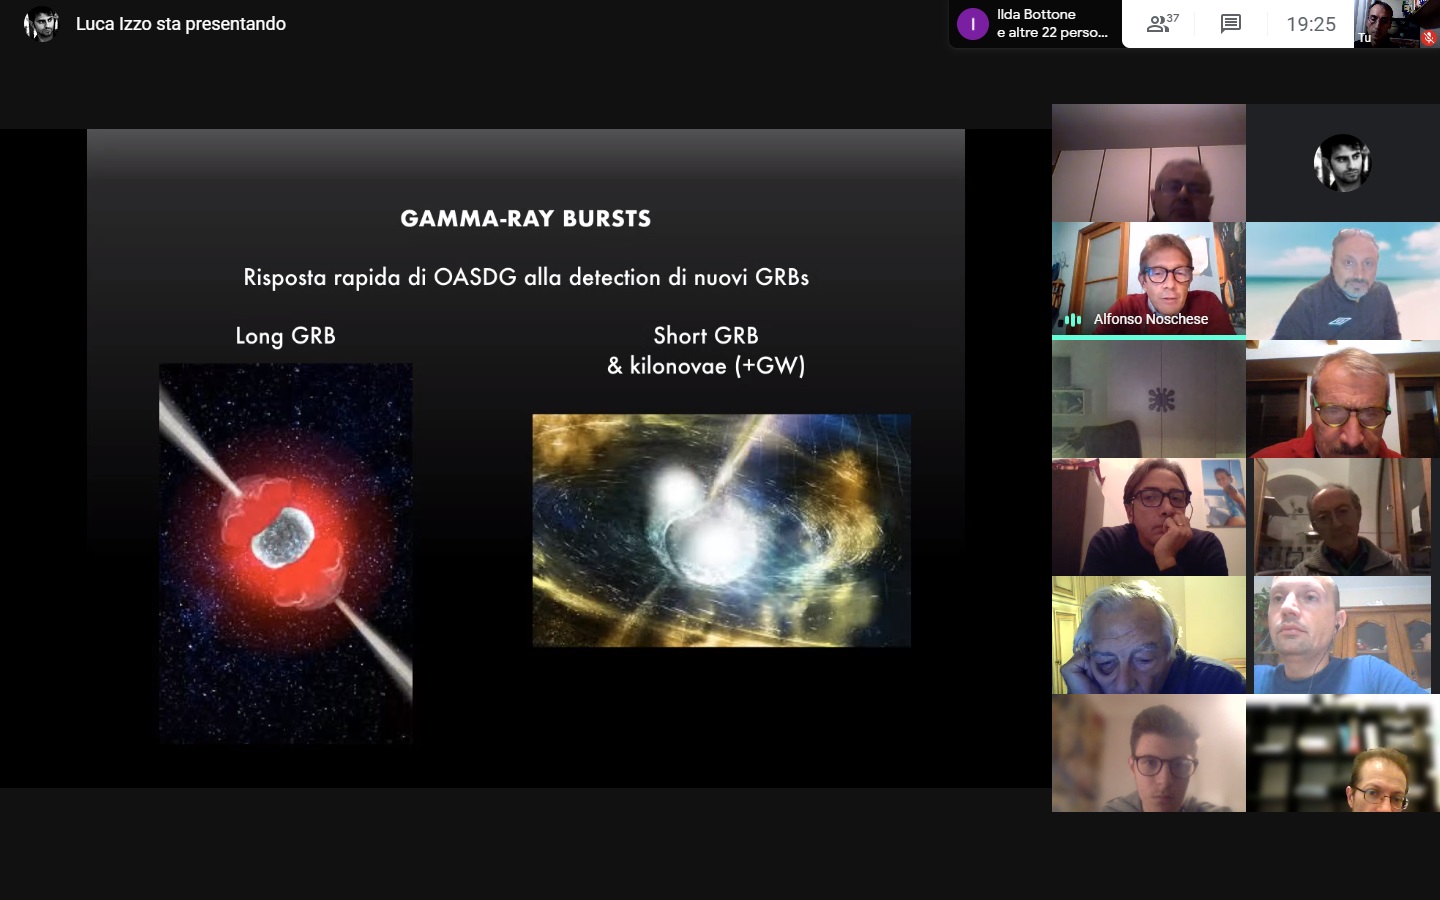Select Alfonso Noschese video tile

coord(1148,279)
